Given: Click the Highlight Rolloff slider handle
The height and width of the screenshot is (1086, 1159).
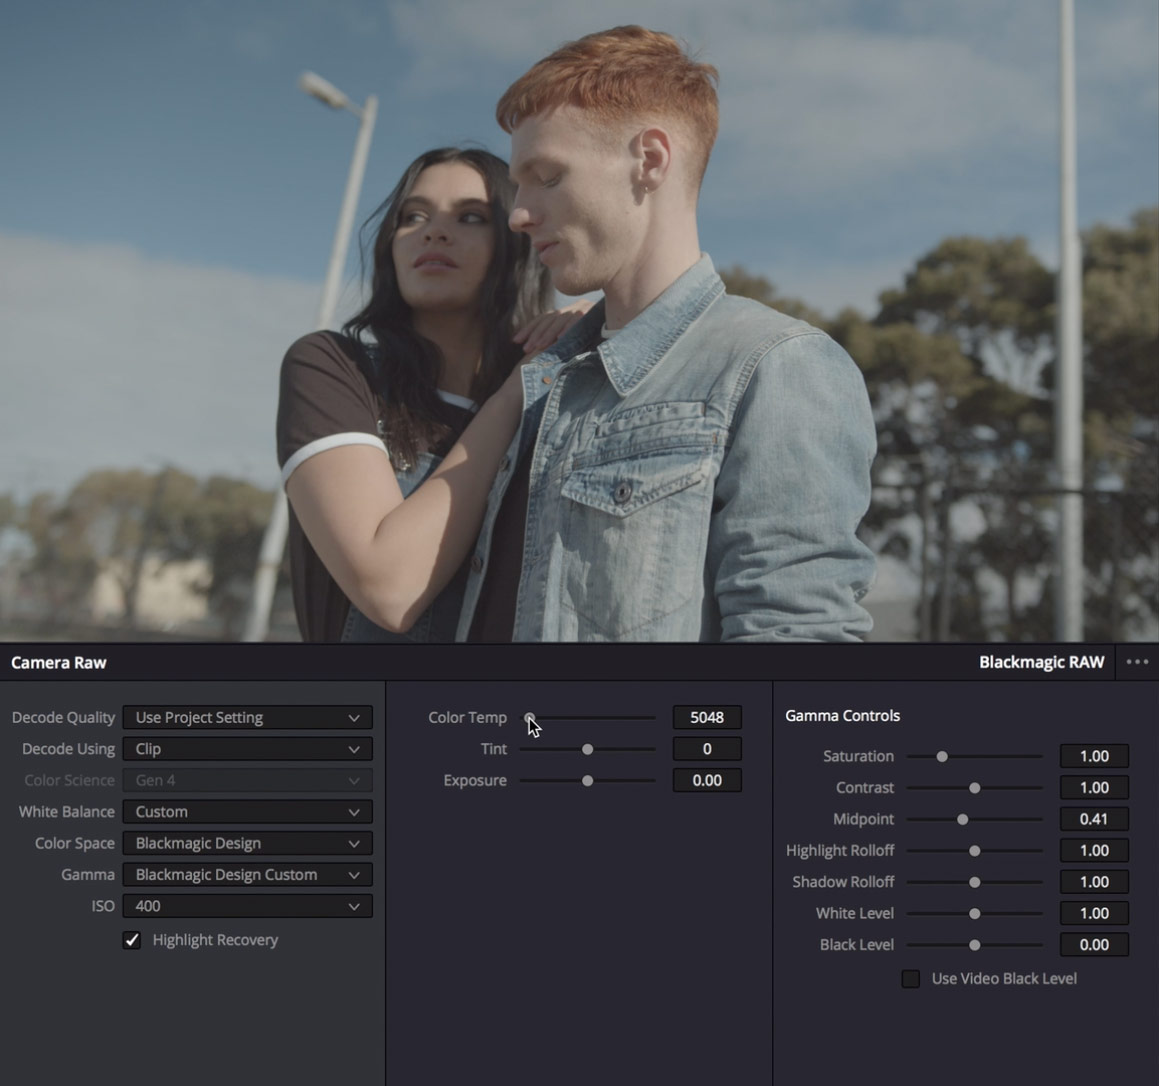Looking at the screenshot, I should [x=975, y=851].
